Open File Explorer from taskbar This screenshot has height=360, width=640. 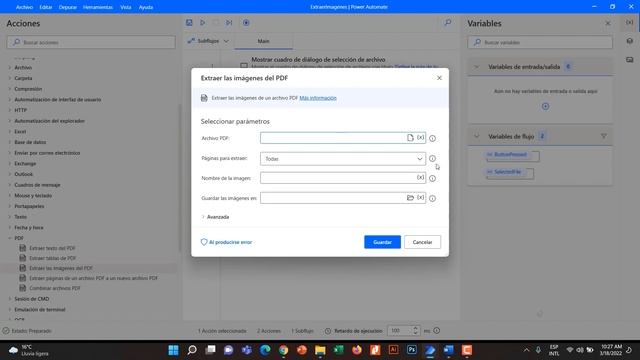[320, 350]
